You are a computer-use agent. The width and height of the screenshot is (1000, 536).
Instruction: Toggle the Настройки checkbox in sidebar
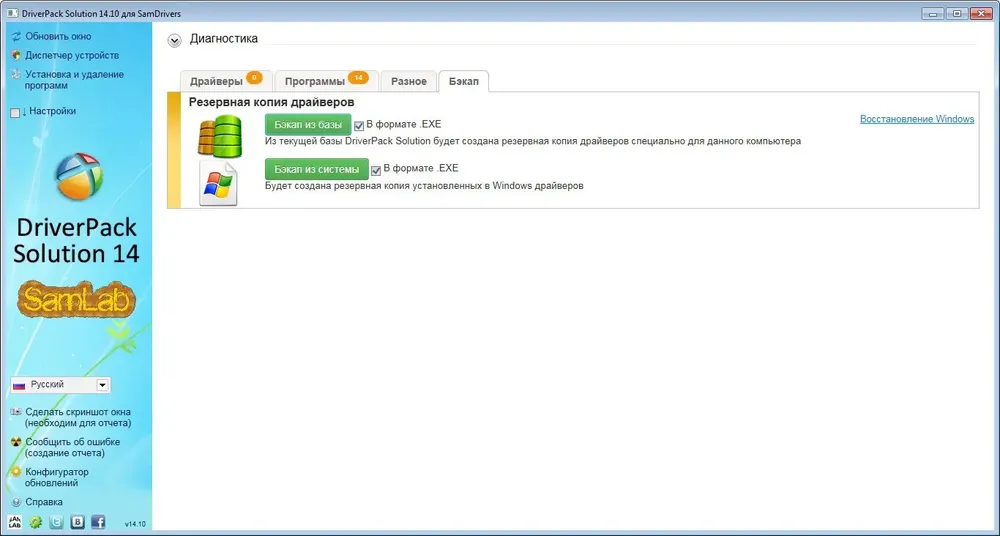(x=15, y=113)
